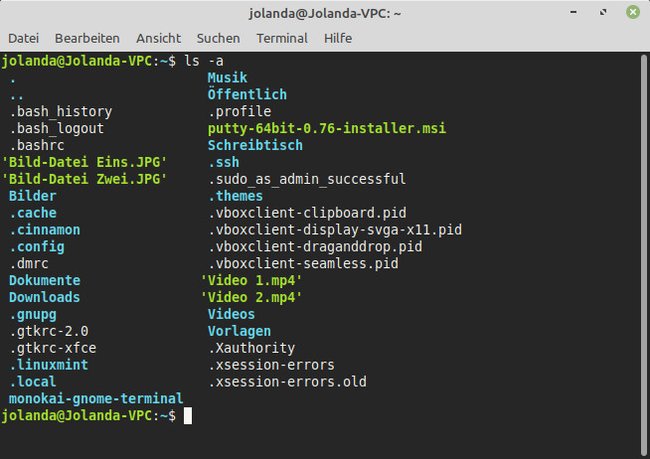Click the .vboxclient-seamless.pid entry
This screenshot has width=650, height=459.
303,264
